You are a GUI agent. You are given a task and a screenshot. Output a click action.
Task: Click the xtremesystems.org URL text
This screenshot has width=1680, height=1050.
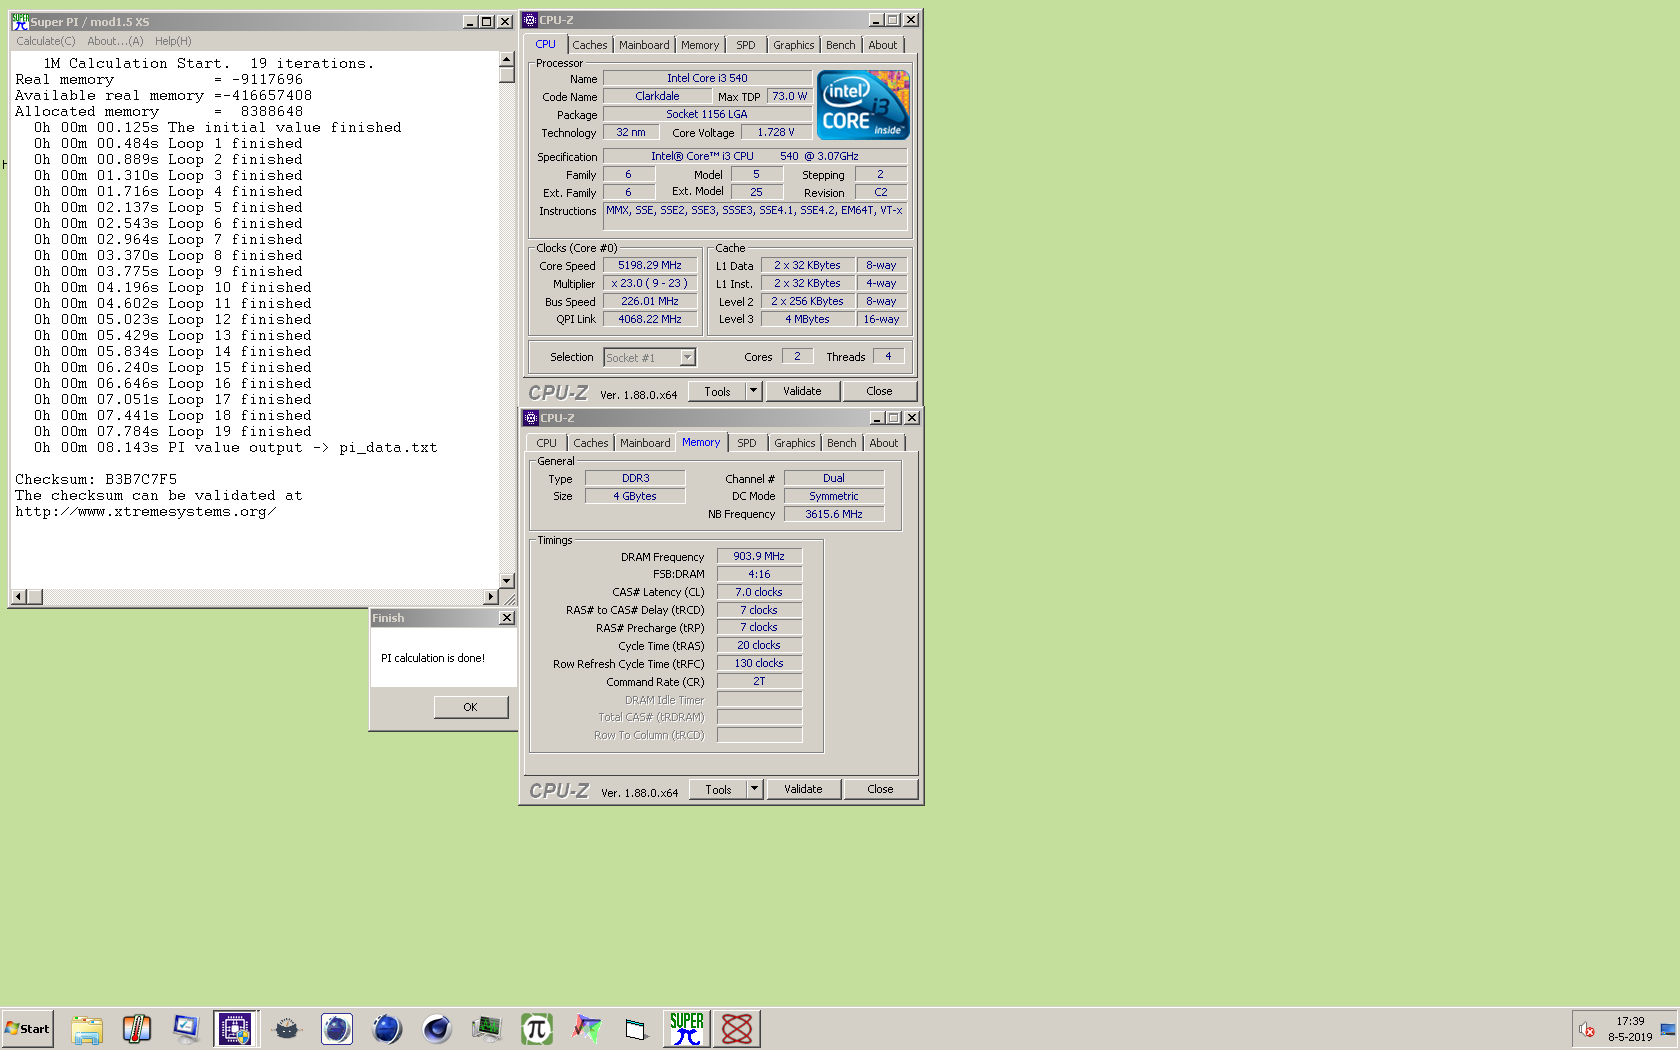tap(145, 512)
